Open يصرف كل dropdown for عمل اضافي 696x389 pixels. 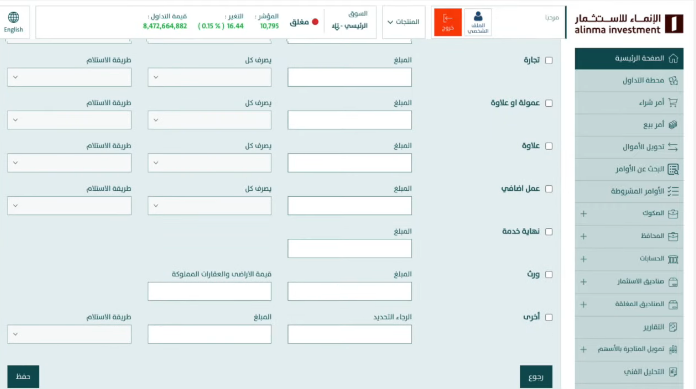(x=210, y=206)
